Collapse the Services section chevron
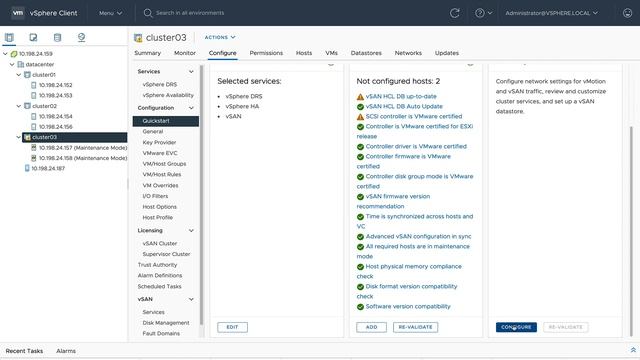 [x=191, y=72]
